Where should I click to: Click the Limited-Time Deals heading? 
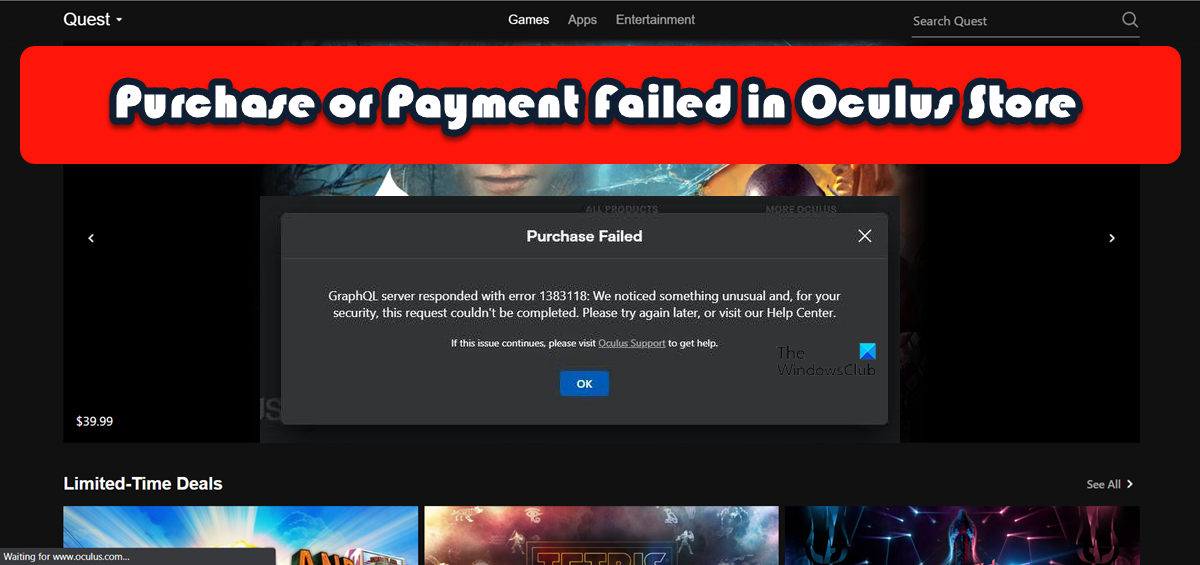coord(143,484)
